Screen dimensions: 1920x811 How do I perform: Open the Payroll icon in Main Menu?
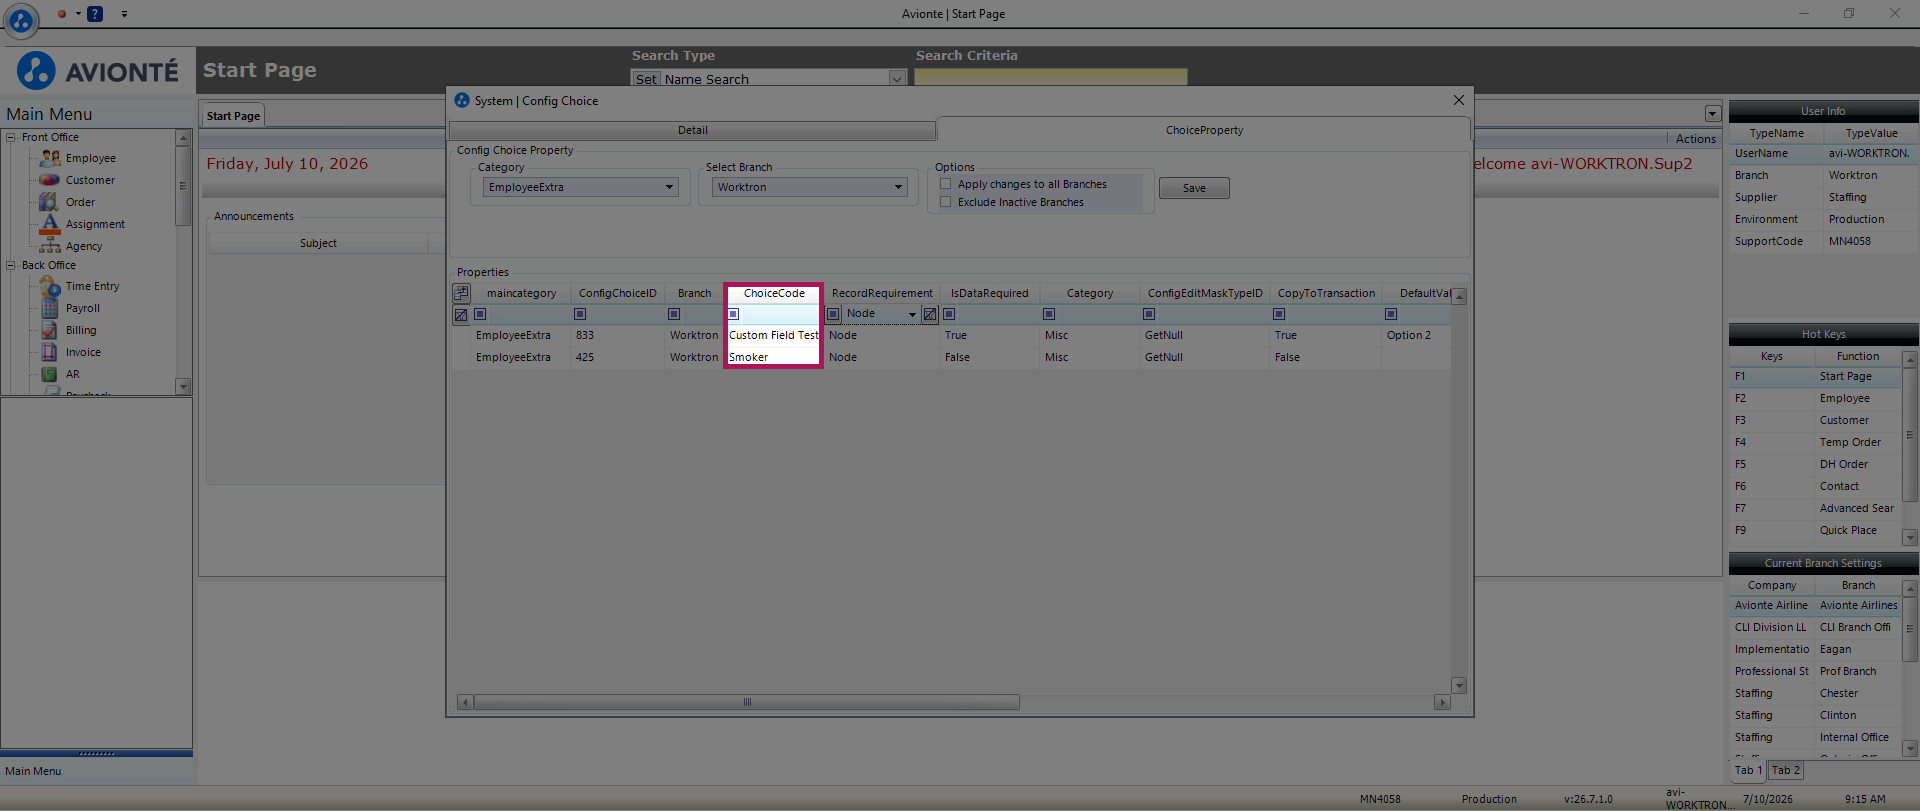pyautogui.click(x=50, y=308)
